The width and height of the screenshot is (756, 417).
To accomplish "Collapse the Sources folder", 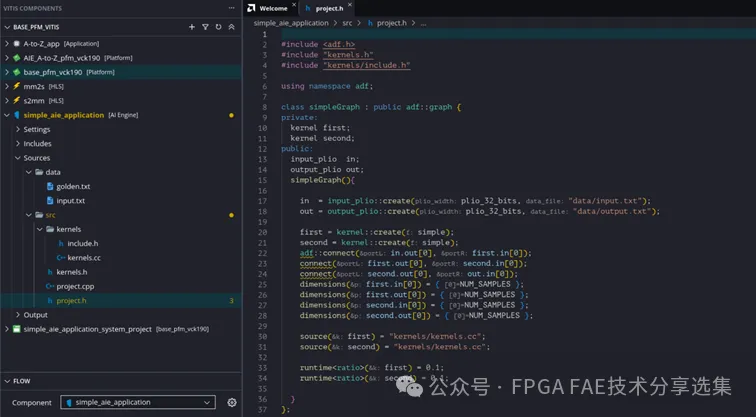I will click(x=18, y=158).
